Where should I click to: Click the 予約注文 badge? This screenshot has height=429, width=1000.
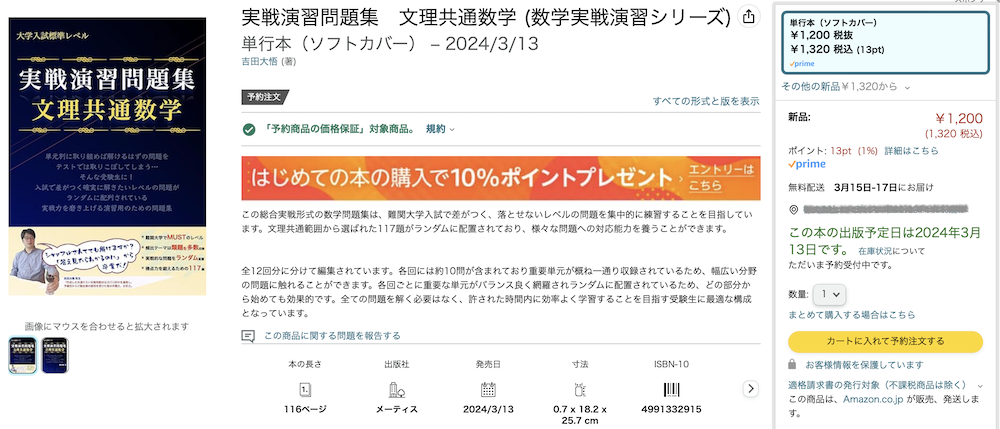[x=265, y=98]
